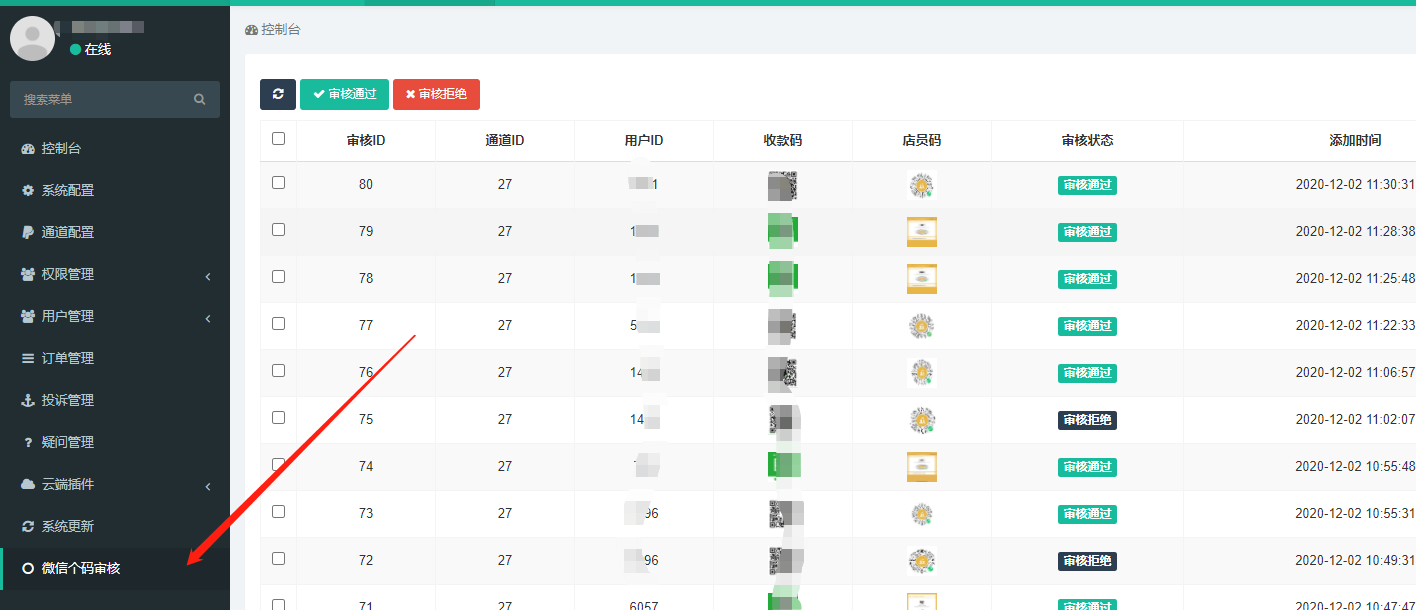
Task: Click the red 审核拒绝 button
Action: tap(436, 94)
